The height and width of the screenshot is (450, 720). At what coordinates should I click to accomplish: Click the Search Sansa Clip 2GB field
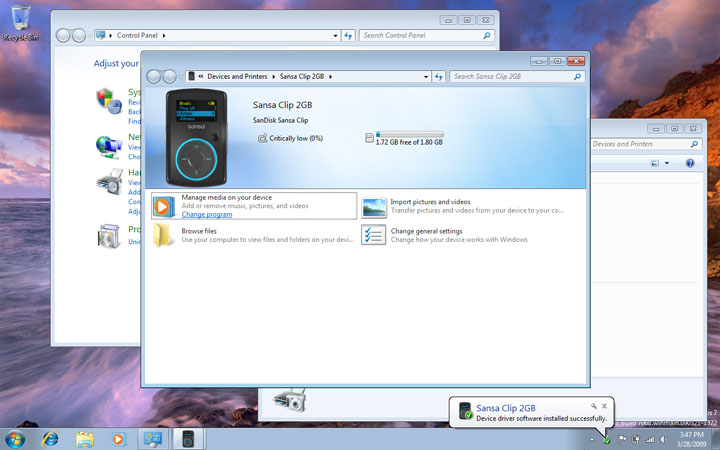pyautogui.click(x=510, y=76)
